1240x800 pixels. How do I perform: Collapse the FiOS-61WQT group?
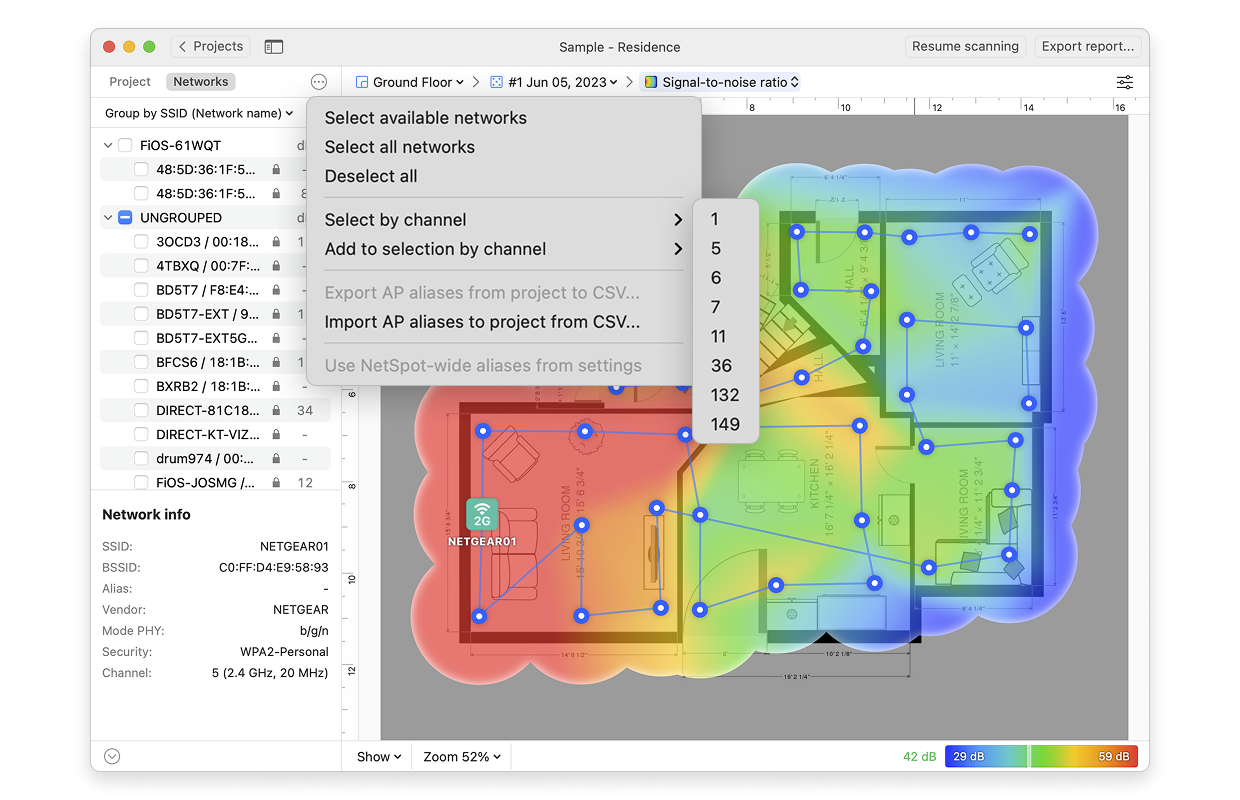(x=108, y=145)
